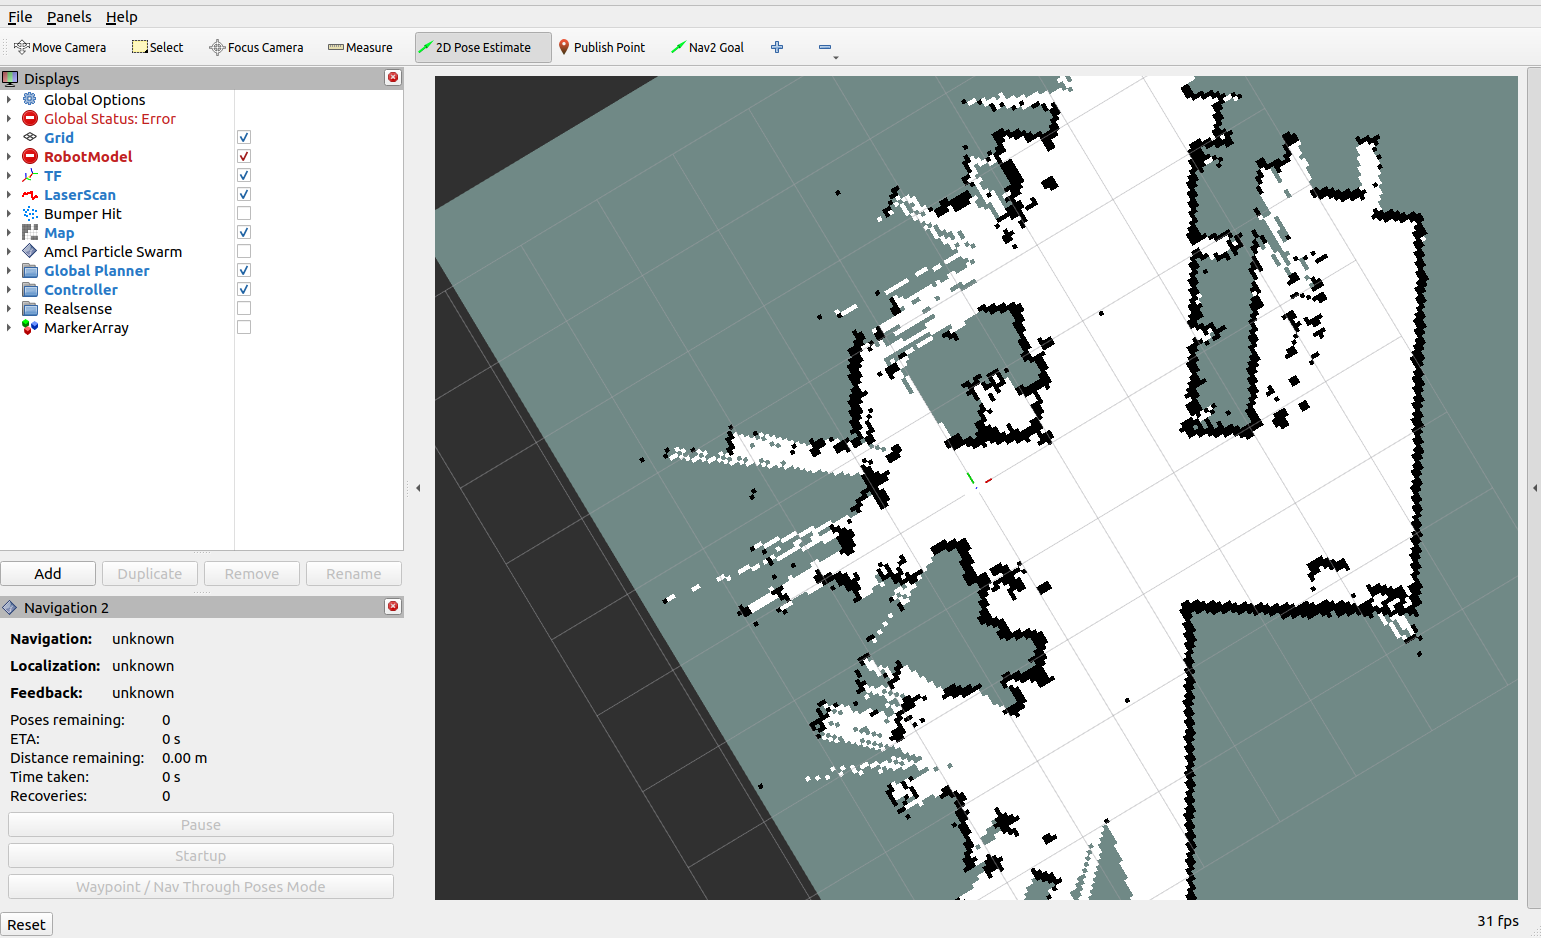
Task: Expand the RobotModel display entry
Action: 9,156
